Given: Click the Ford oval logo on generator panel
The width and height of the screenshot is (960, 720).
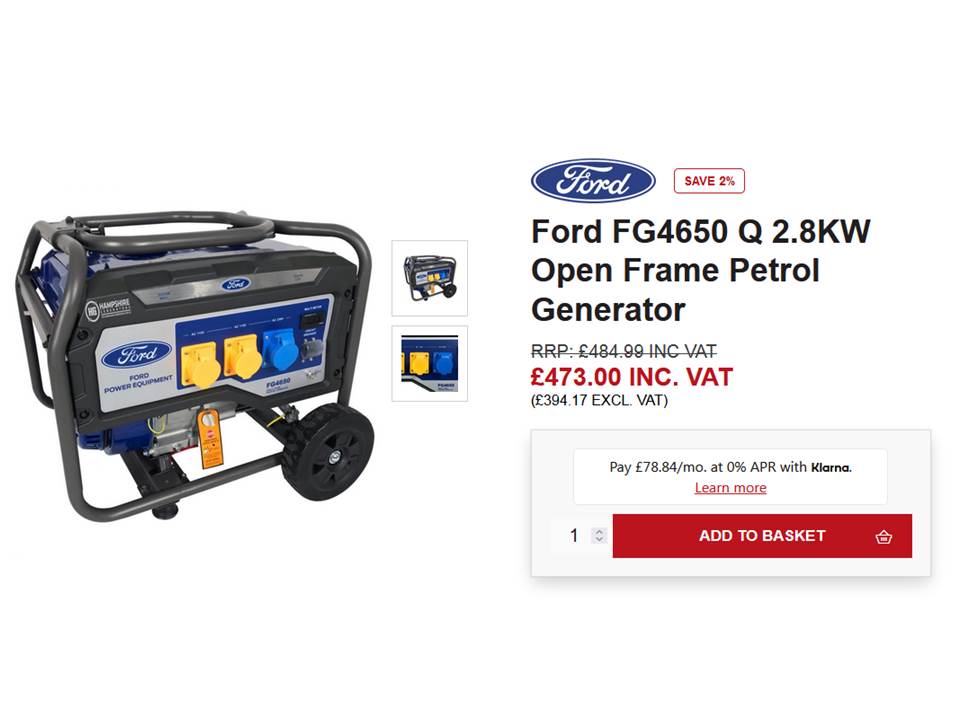Looking at the screenshot, I should pyautogui.click(x=137, y=356).
